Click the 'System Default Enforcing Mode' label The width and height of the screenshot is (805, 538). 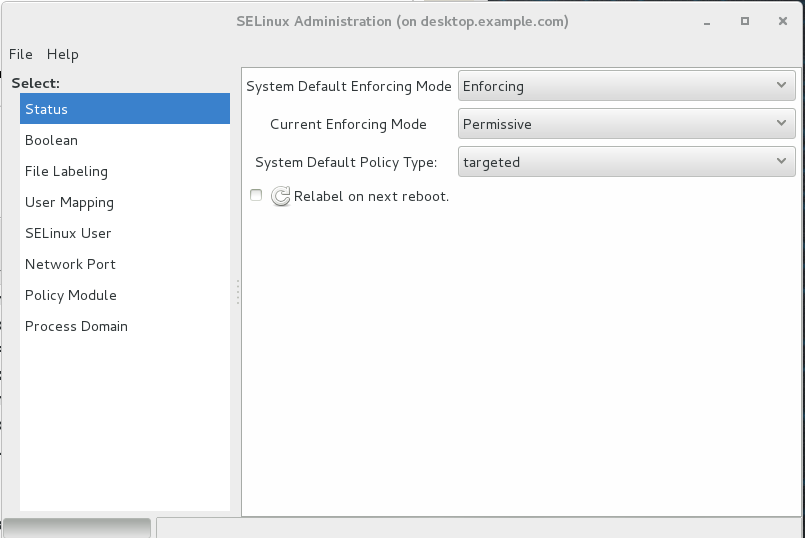349,86
